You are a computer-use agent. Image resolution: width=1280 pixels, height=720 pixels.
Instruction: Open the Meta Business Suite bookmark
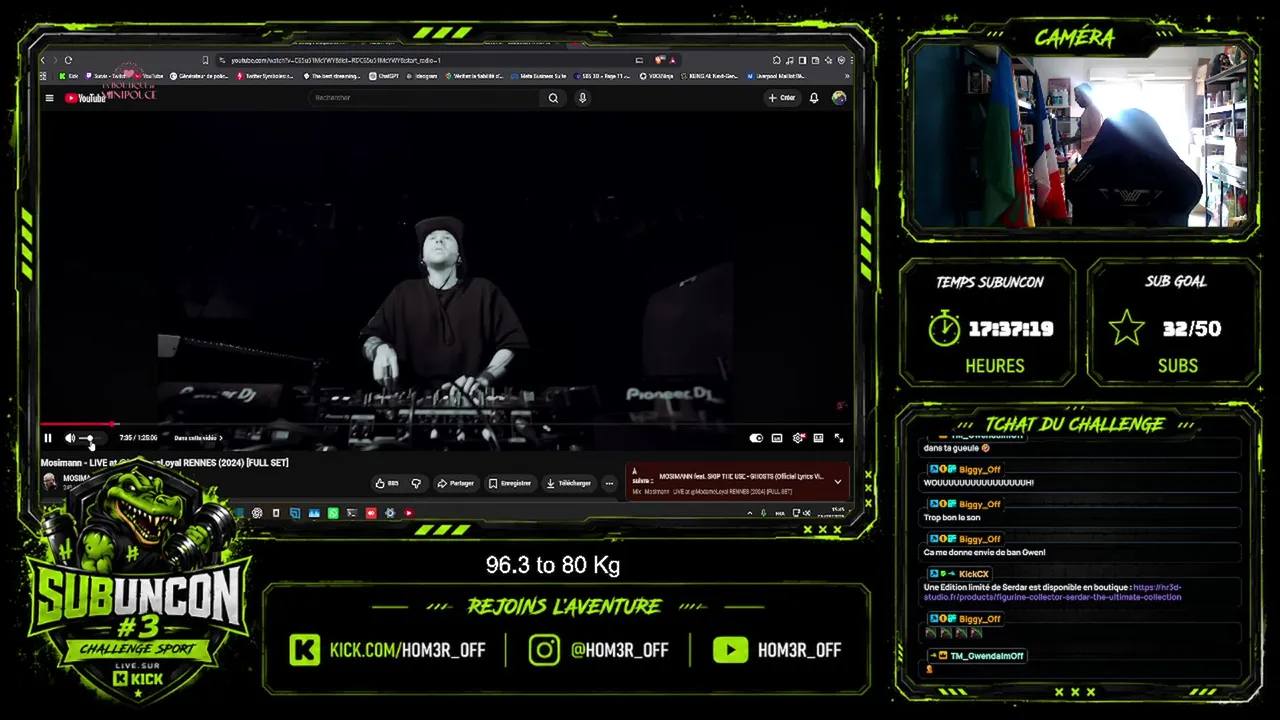point(538,76)
